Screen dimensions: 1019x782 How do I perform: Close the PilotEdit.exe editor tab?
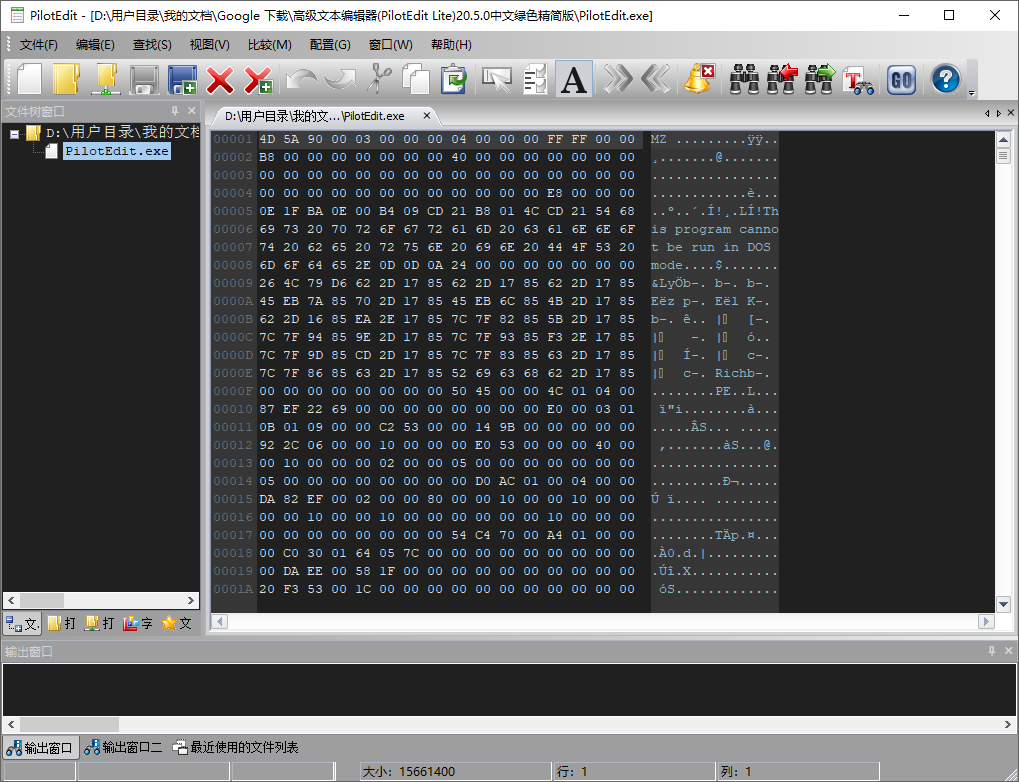[426, 115]
